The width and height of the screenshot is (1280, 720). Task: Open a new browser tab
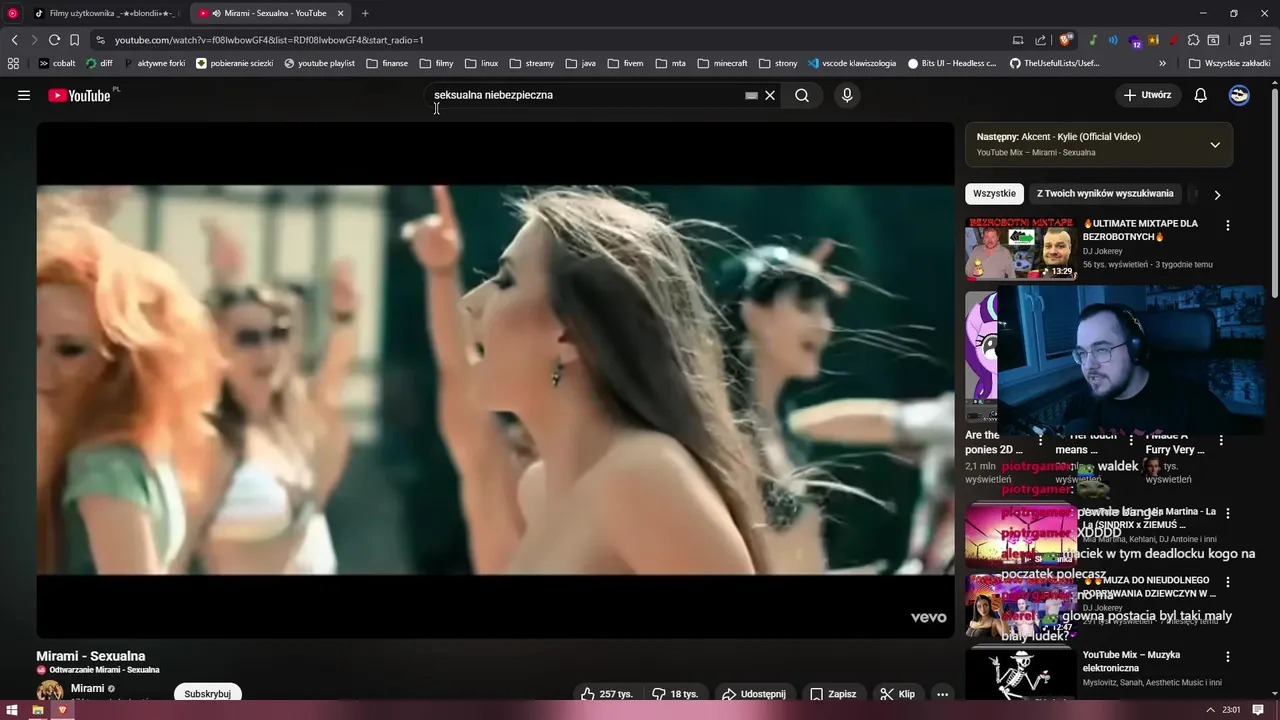(365, 13)
